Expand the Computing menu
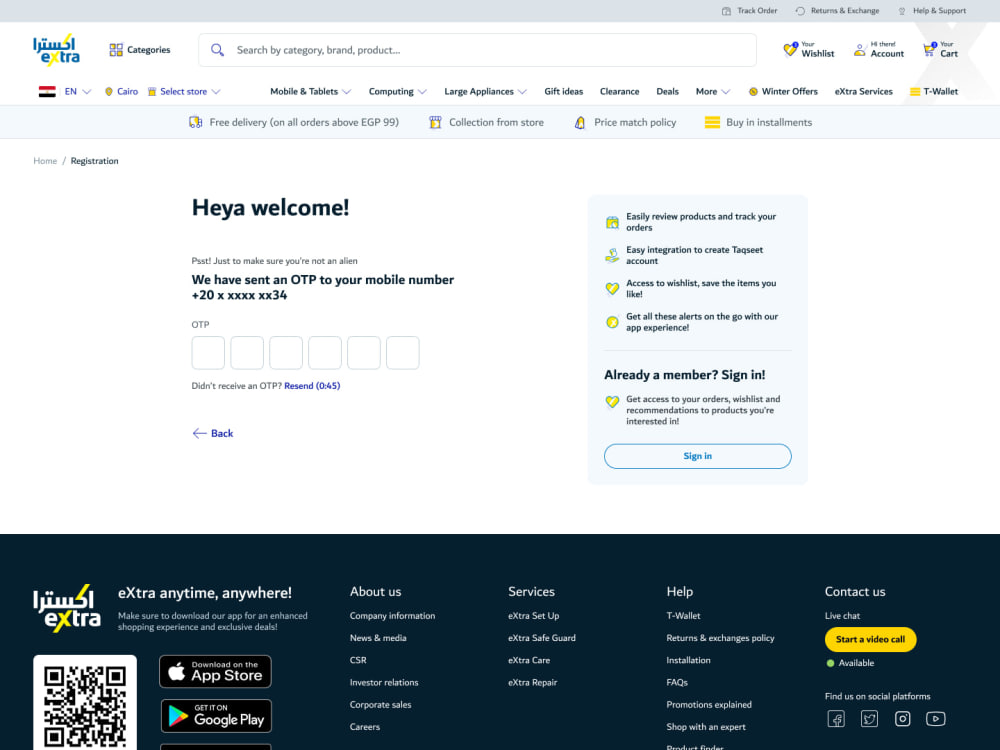Viewport: 1000px width, 750px height. coord(397,92)
